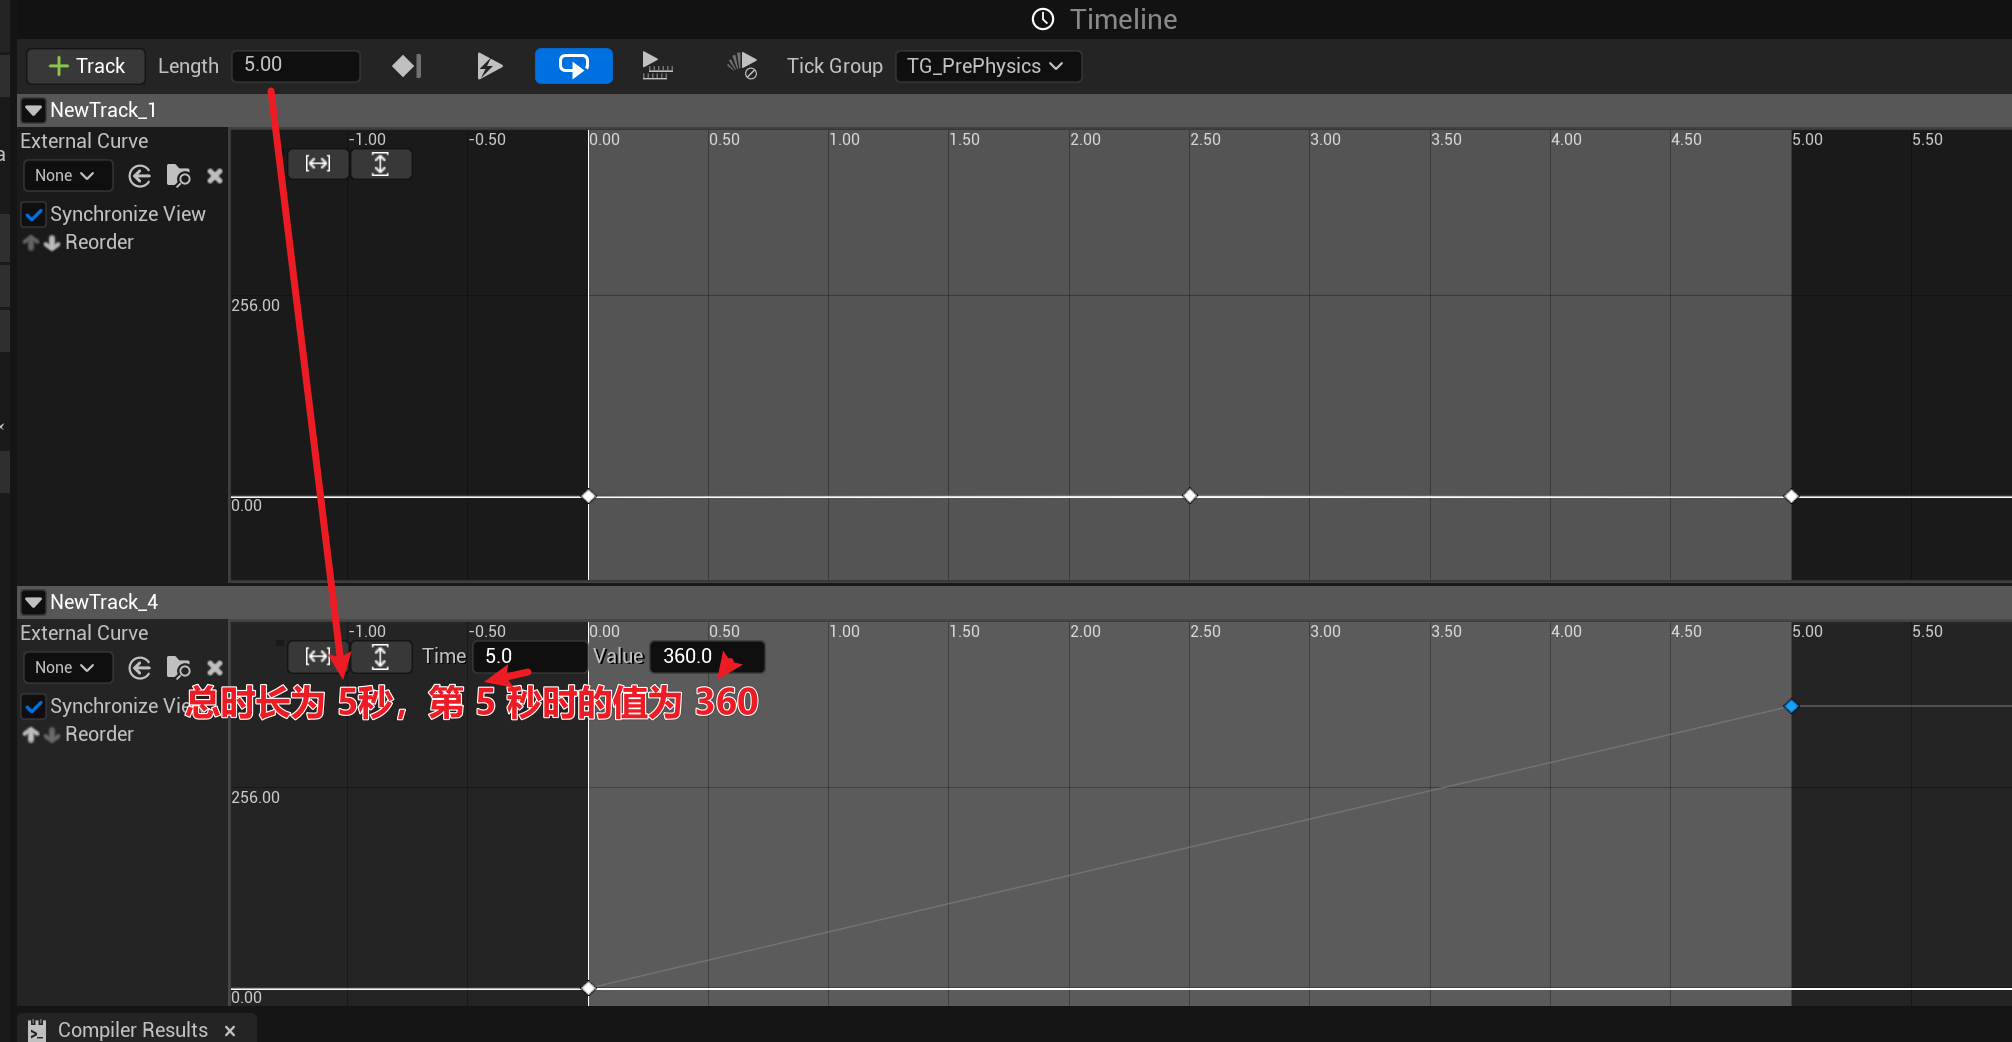This screenshot has width=2012, height=1042.
Task: Use selected asset for NewTrack_1 curve
Action: (x=140, y=176)
